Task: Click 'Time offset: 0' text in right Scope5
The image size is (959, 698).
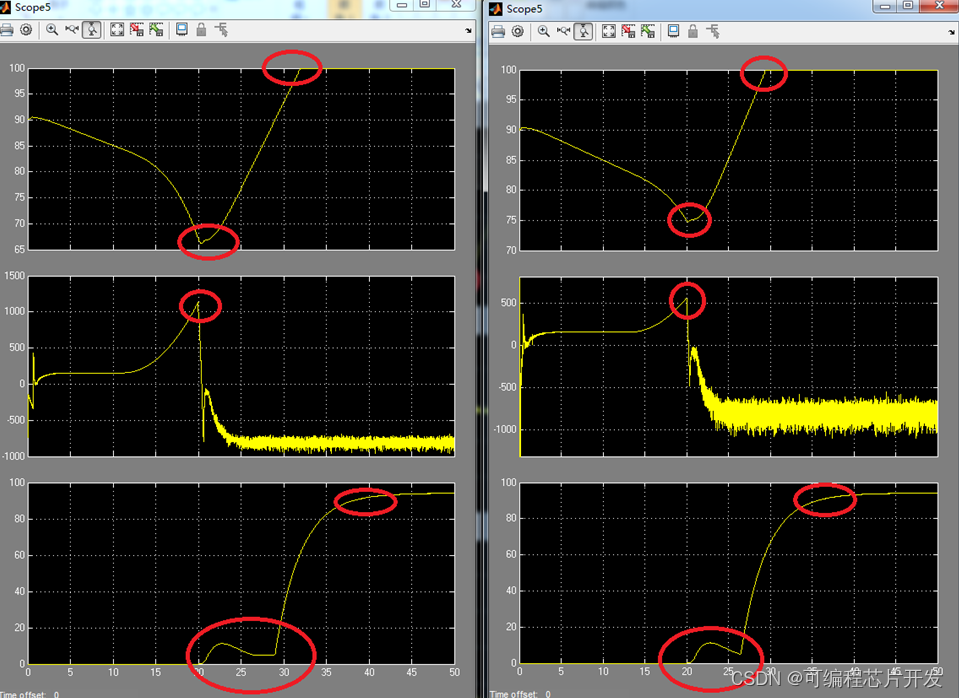Action: click(x=520, y=694)
